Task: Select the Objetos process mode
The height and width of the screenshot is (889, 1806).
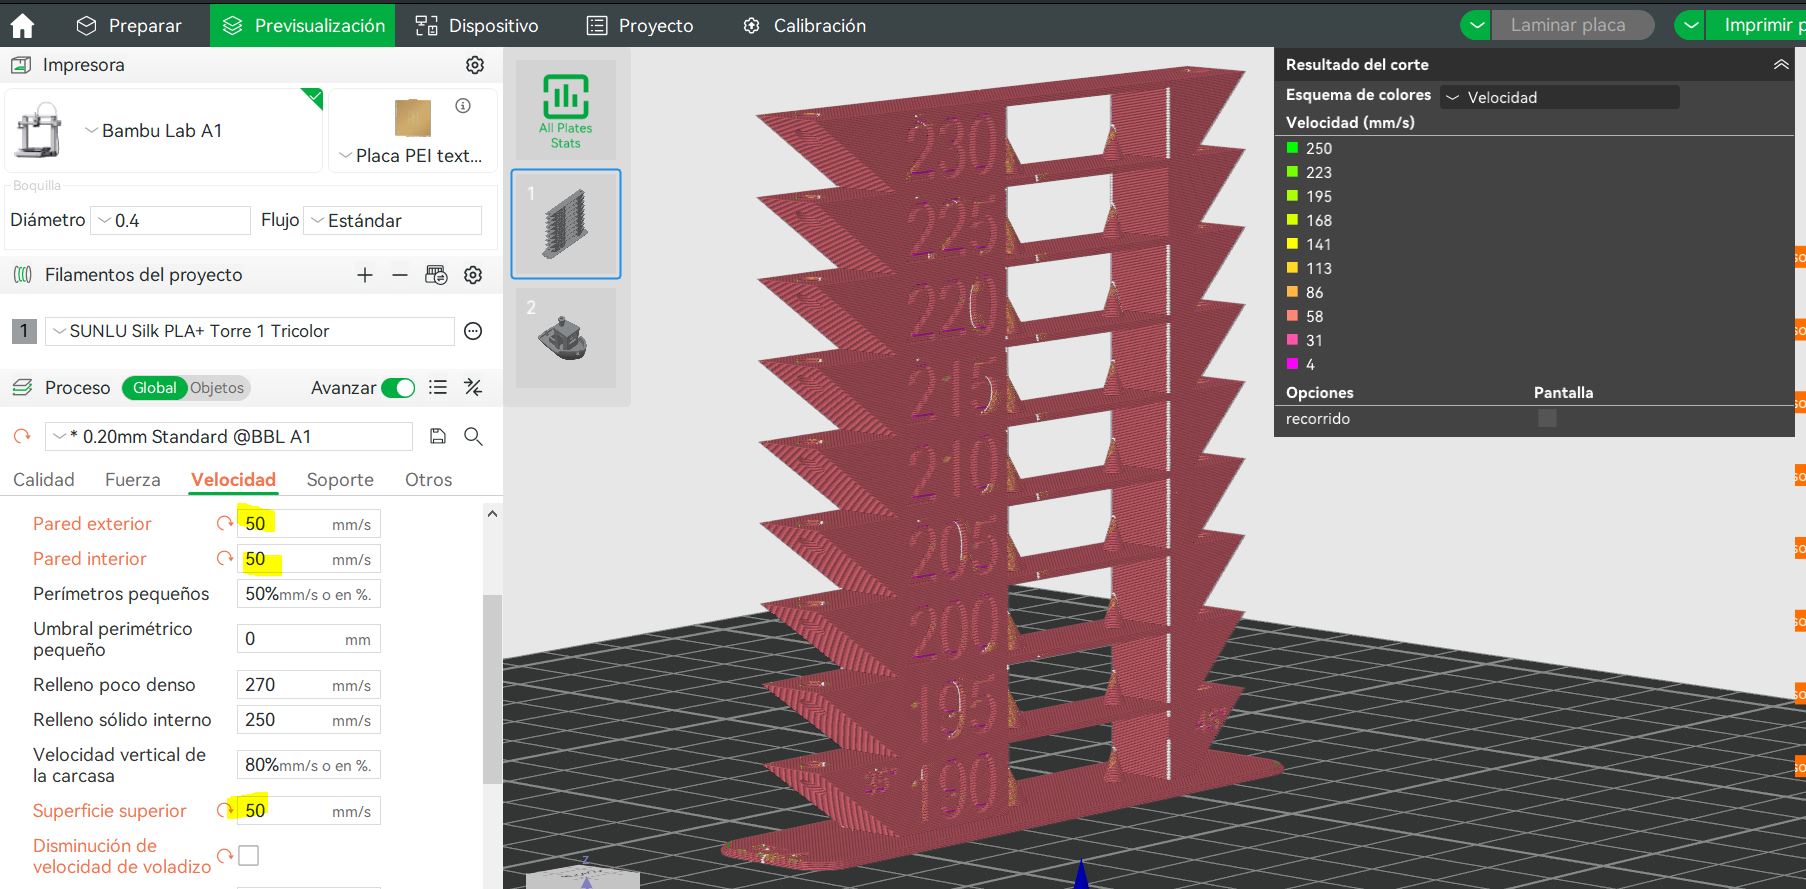Action: [217, 388]
